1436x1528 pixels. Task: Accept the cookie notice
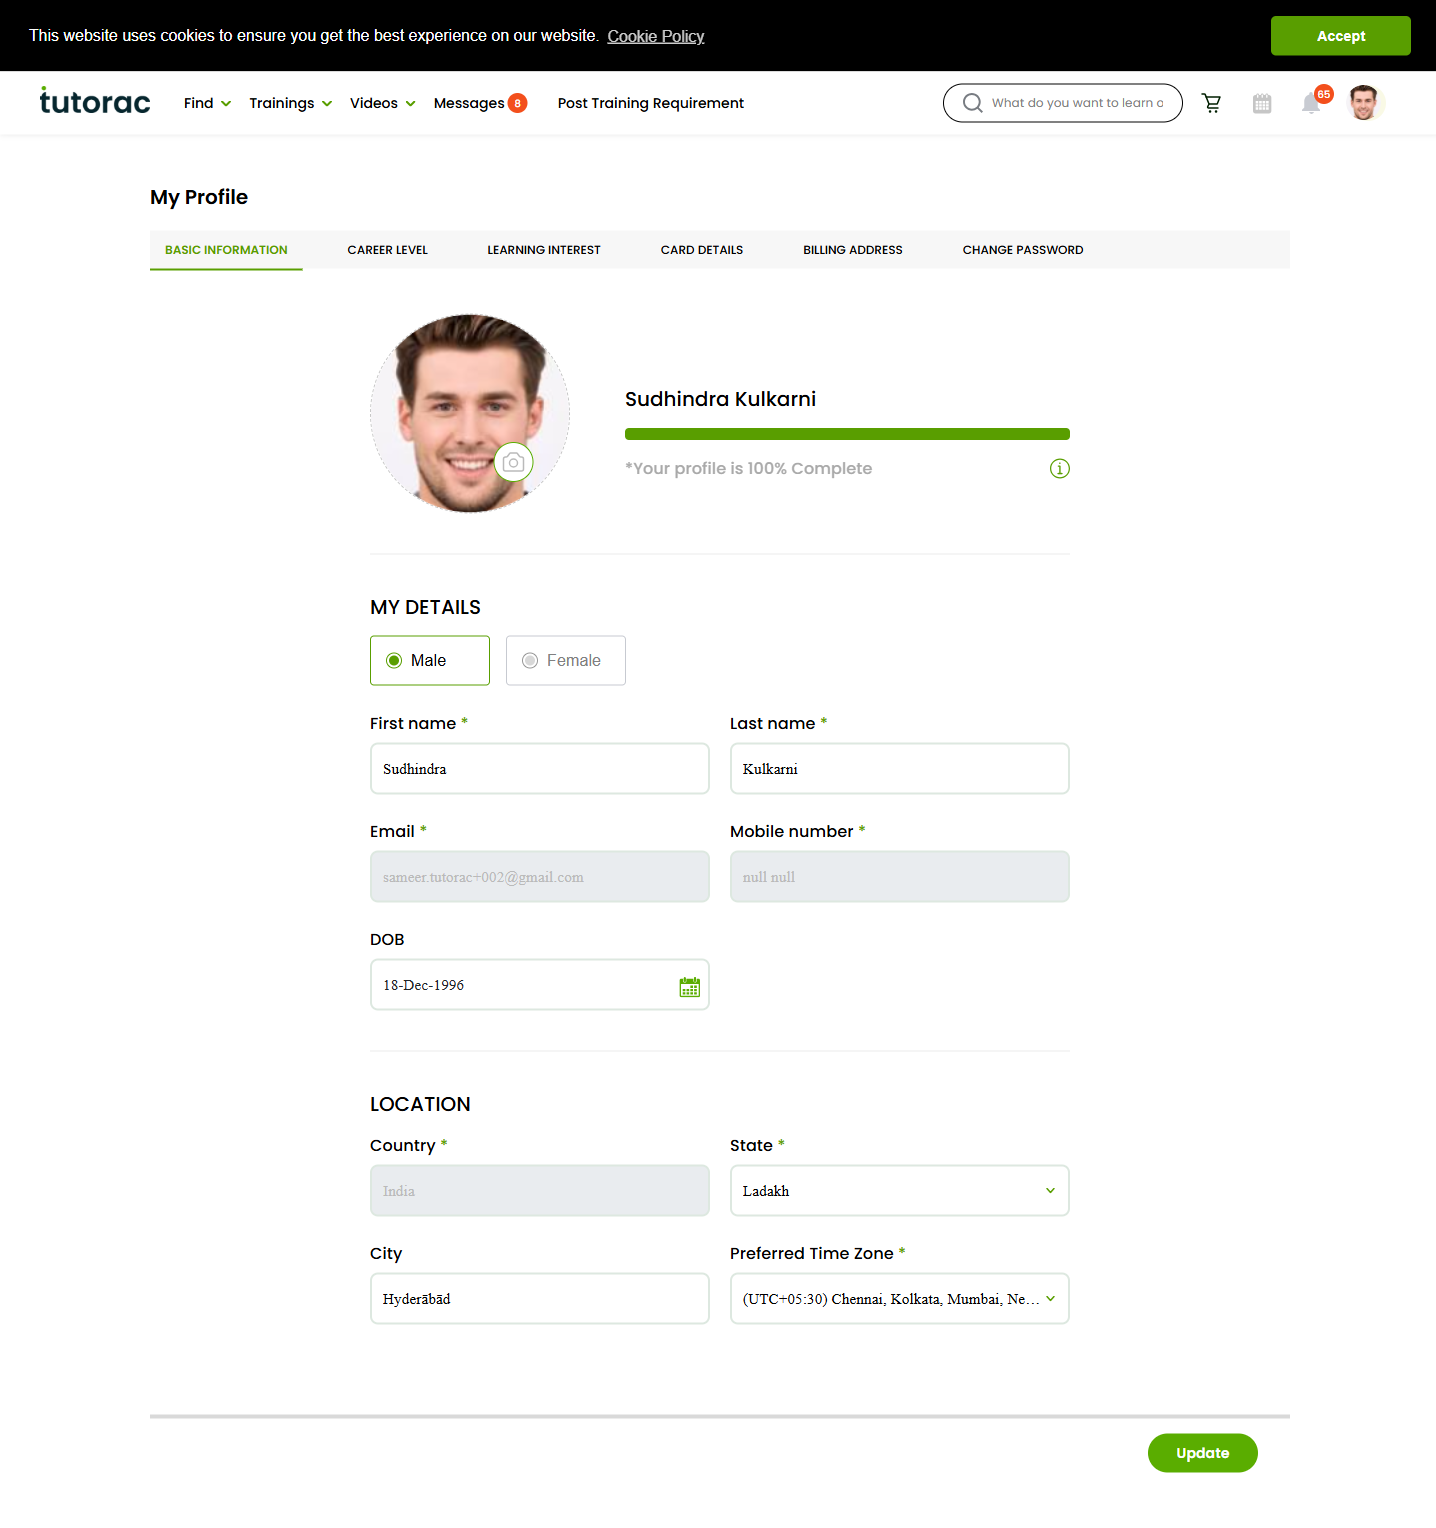[x=1340, y=36]
